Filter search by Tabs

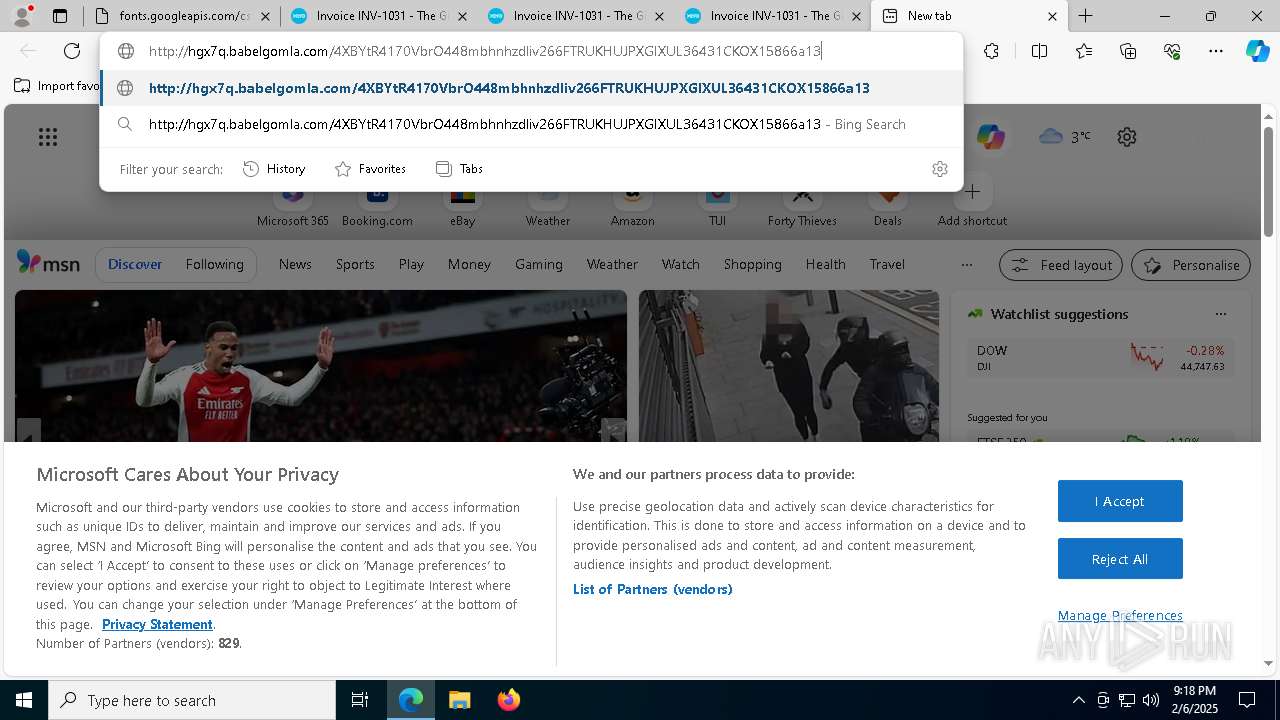[460, 169]
